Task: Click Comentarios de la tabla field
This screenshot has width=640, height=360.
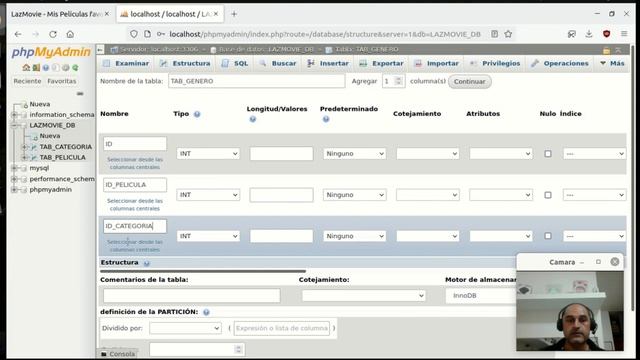Action: [x=191, y=296]
